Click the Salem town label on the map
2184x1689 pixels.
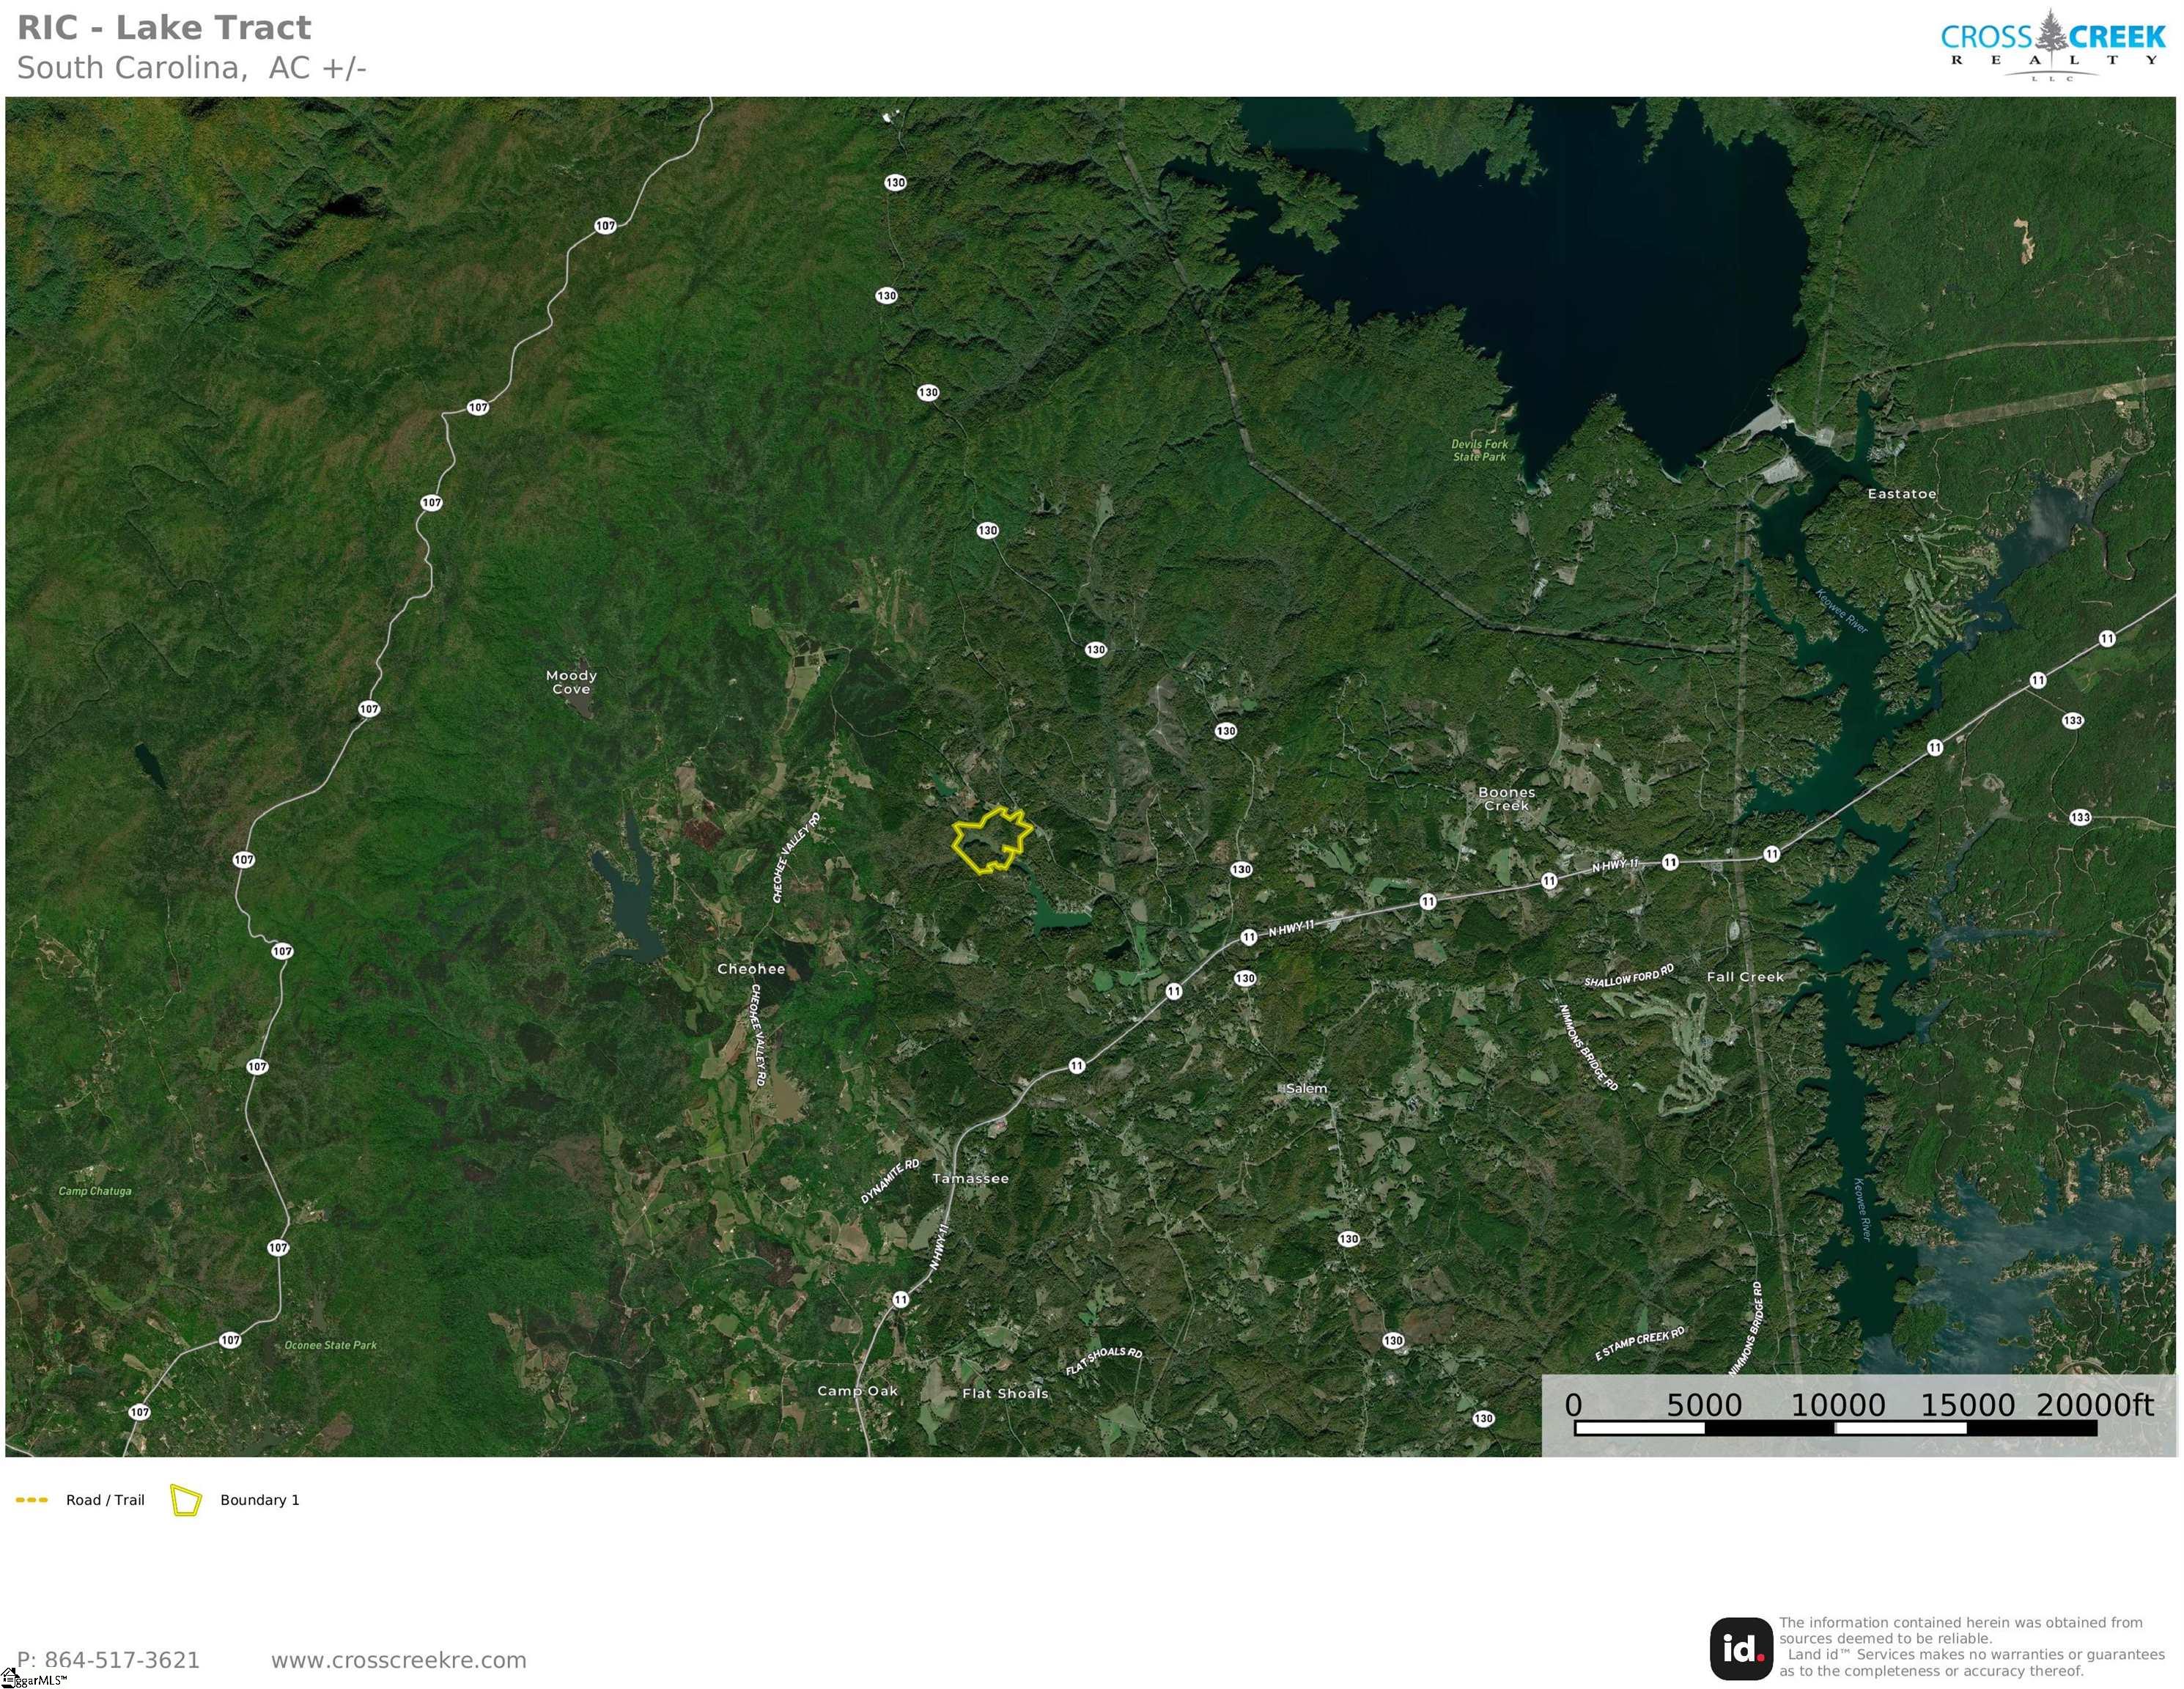pos(1306,1088)
